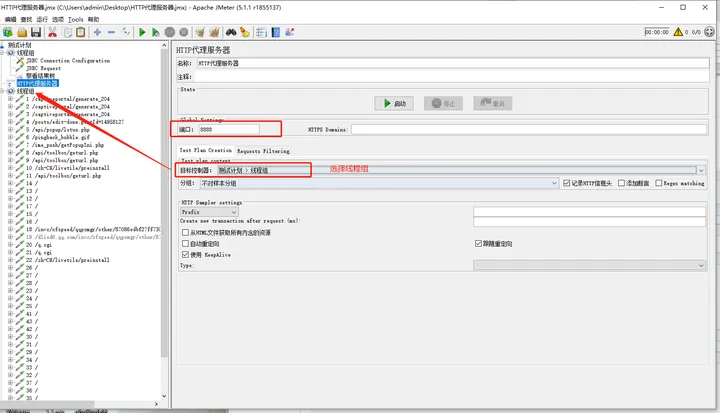
Task: Select 察看结果树 tree node
Action: pyautogui.click(x=40, y=76)
